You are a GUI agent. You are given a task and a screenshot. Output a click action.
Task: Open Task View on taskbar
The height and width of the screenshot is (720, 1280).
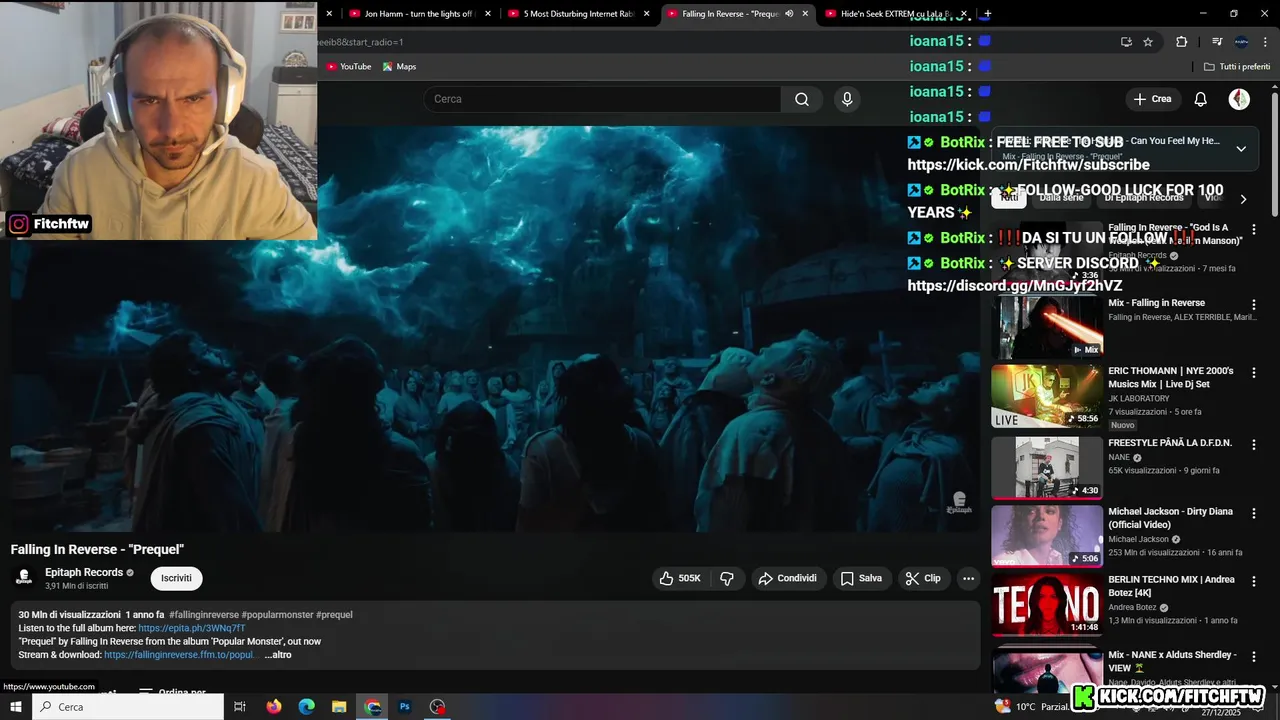(240, 706)
